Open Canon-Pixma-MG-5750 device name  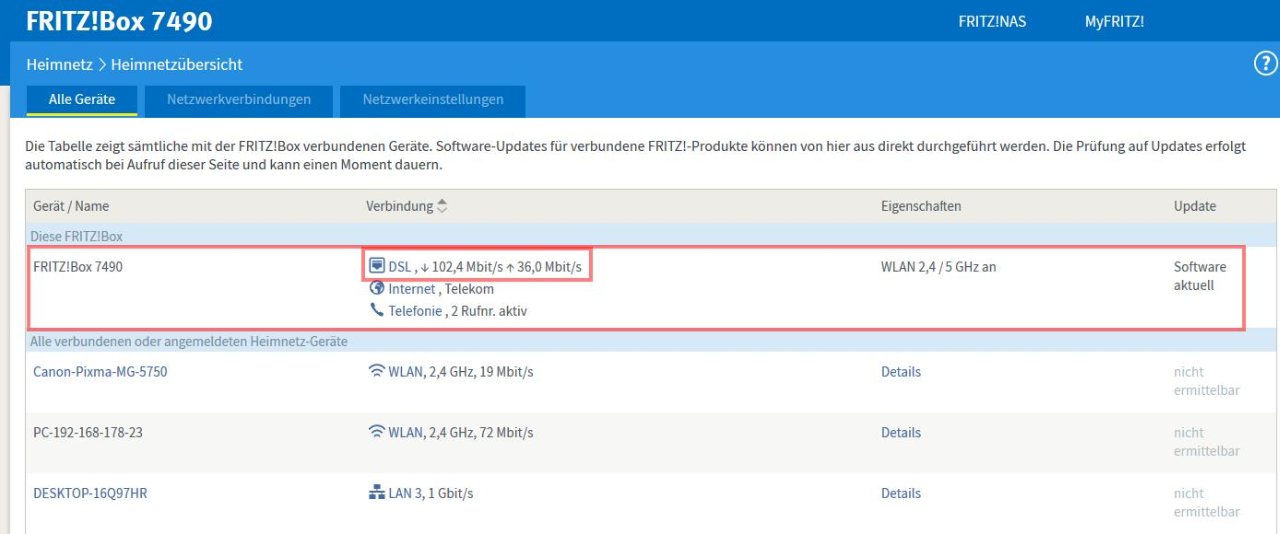[100, 371]
